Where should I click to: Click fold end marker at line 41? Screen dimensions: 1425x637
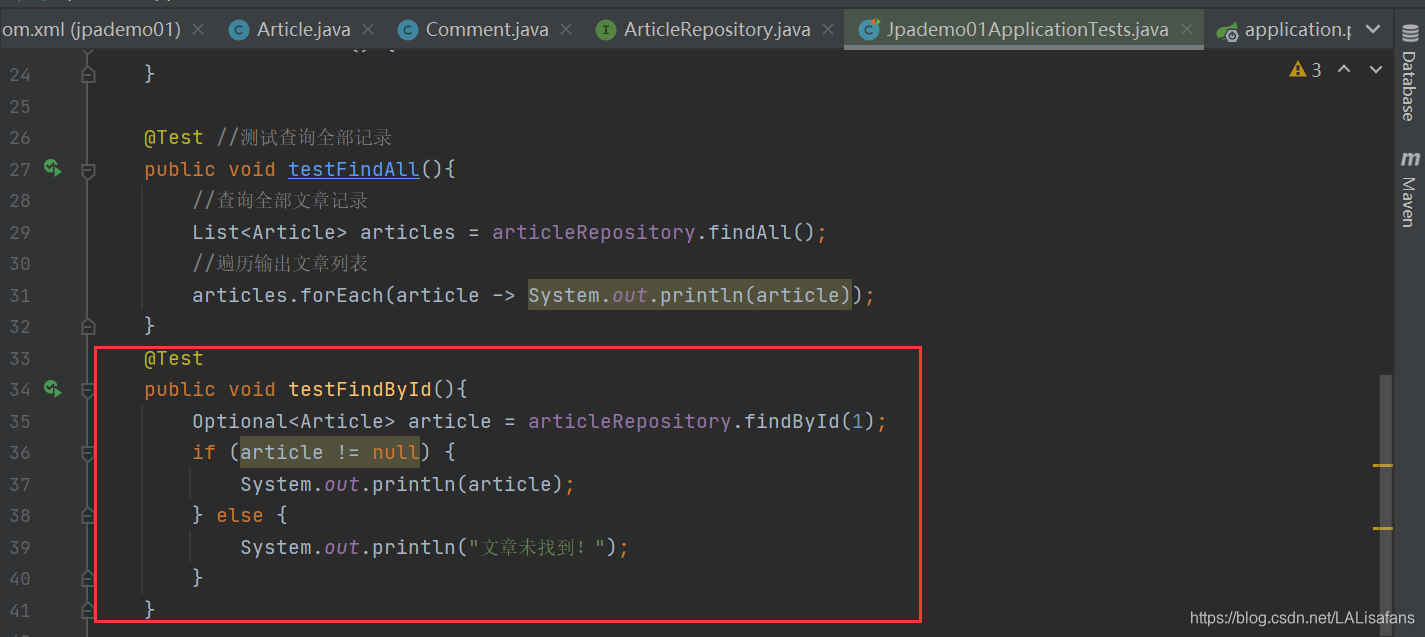88,608
